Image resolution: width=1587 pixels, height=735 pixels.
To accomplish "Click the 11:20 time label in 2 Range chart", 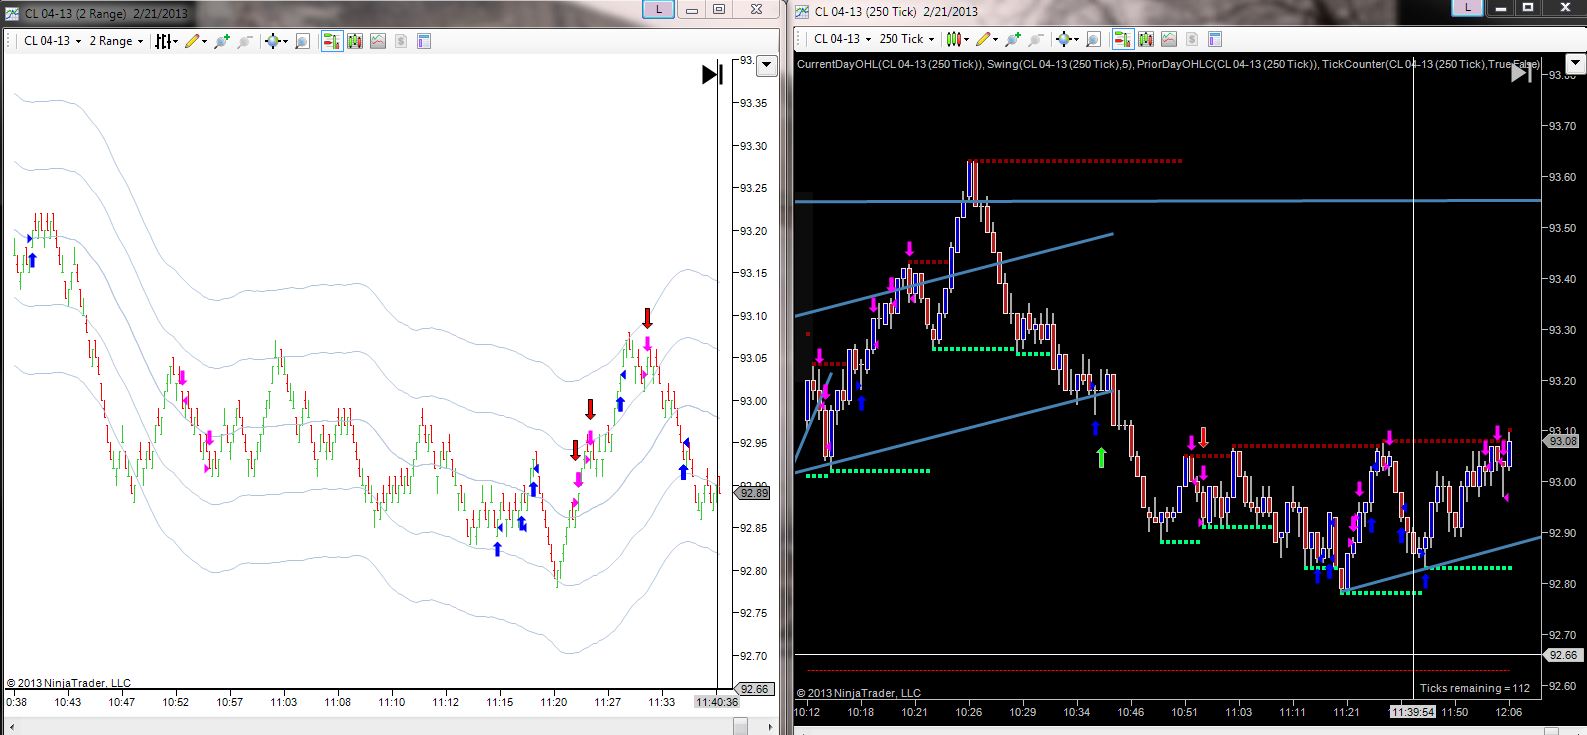I will [x=554, y=702].
